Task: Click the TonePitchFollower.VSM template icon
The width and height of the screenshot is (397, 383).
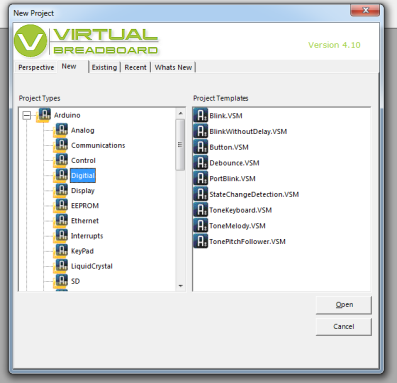Action: click(x=201, y=241)
